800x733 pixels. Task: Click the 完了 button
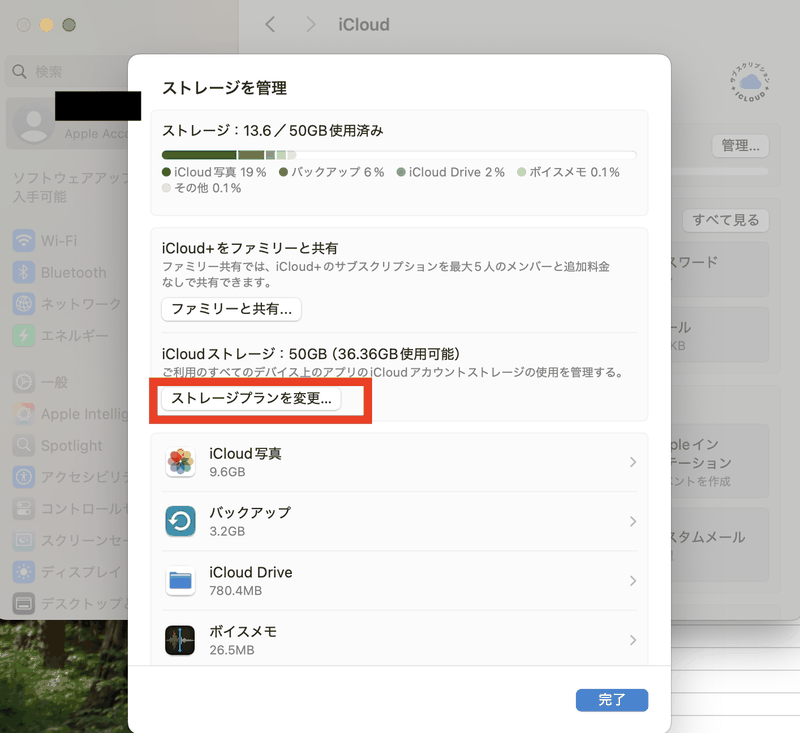tap(612, 700)
